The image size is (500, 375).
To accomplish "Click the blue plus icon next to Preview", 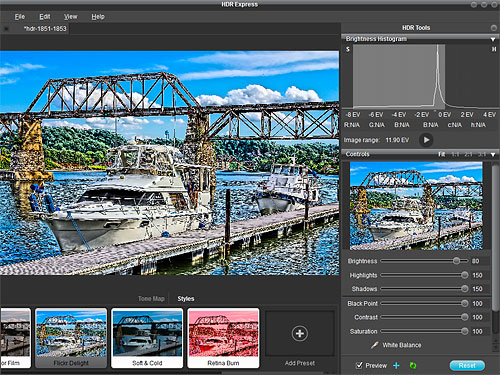I will [396, 366].
